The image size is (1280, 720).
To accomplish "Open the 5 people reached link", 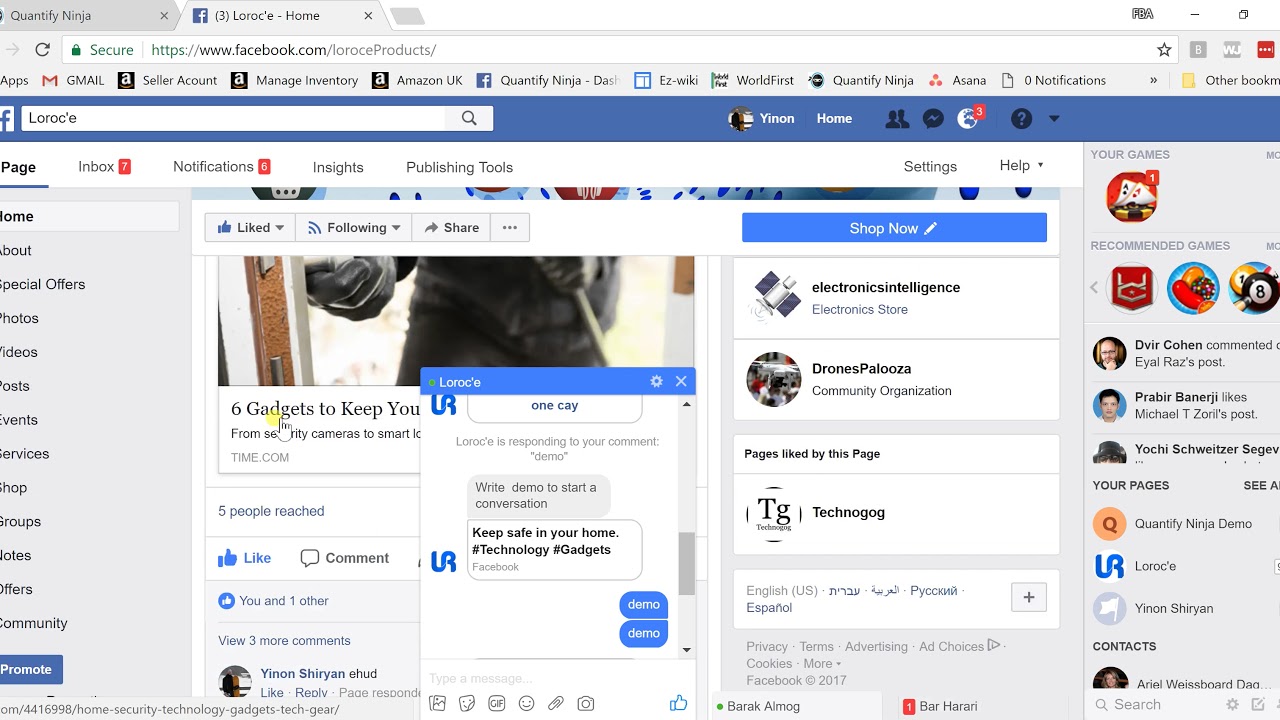I will [271, 511].
